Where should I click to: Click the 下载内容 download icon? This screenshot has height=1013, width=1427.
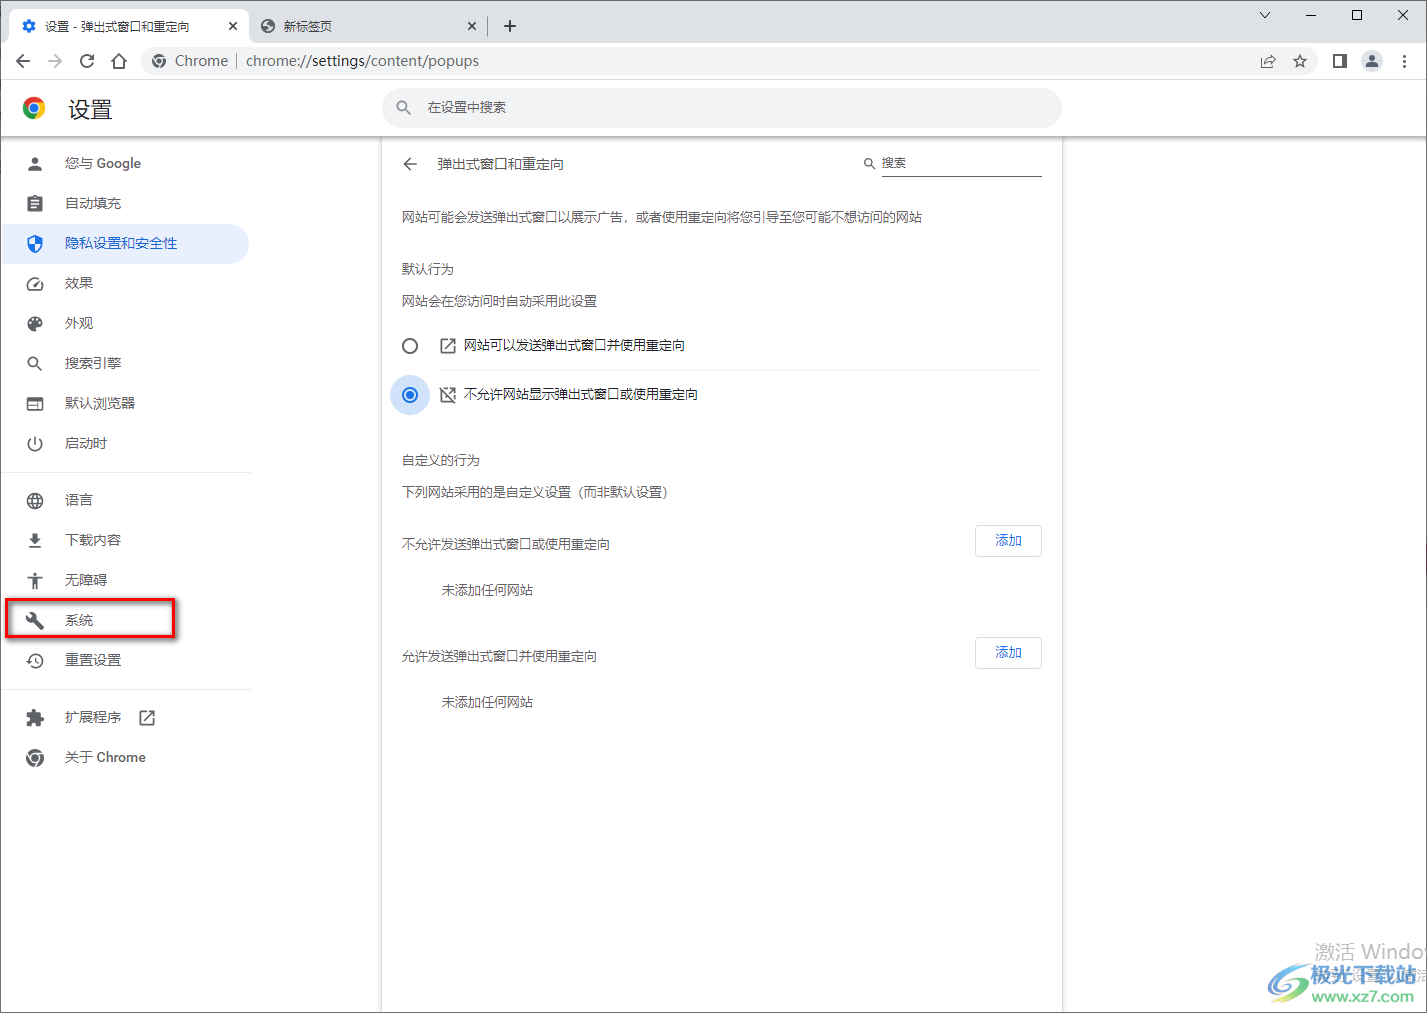click(35, 541)
